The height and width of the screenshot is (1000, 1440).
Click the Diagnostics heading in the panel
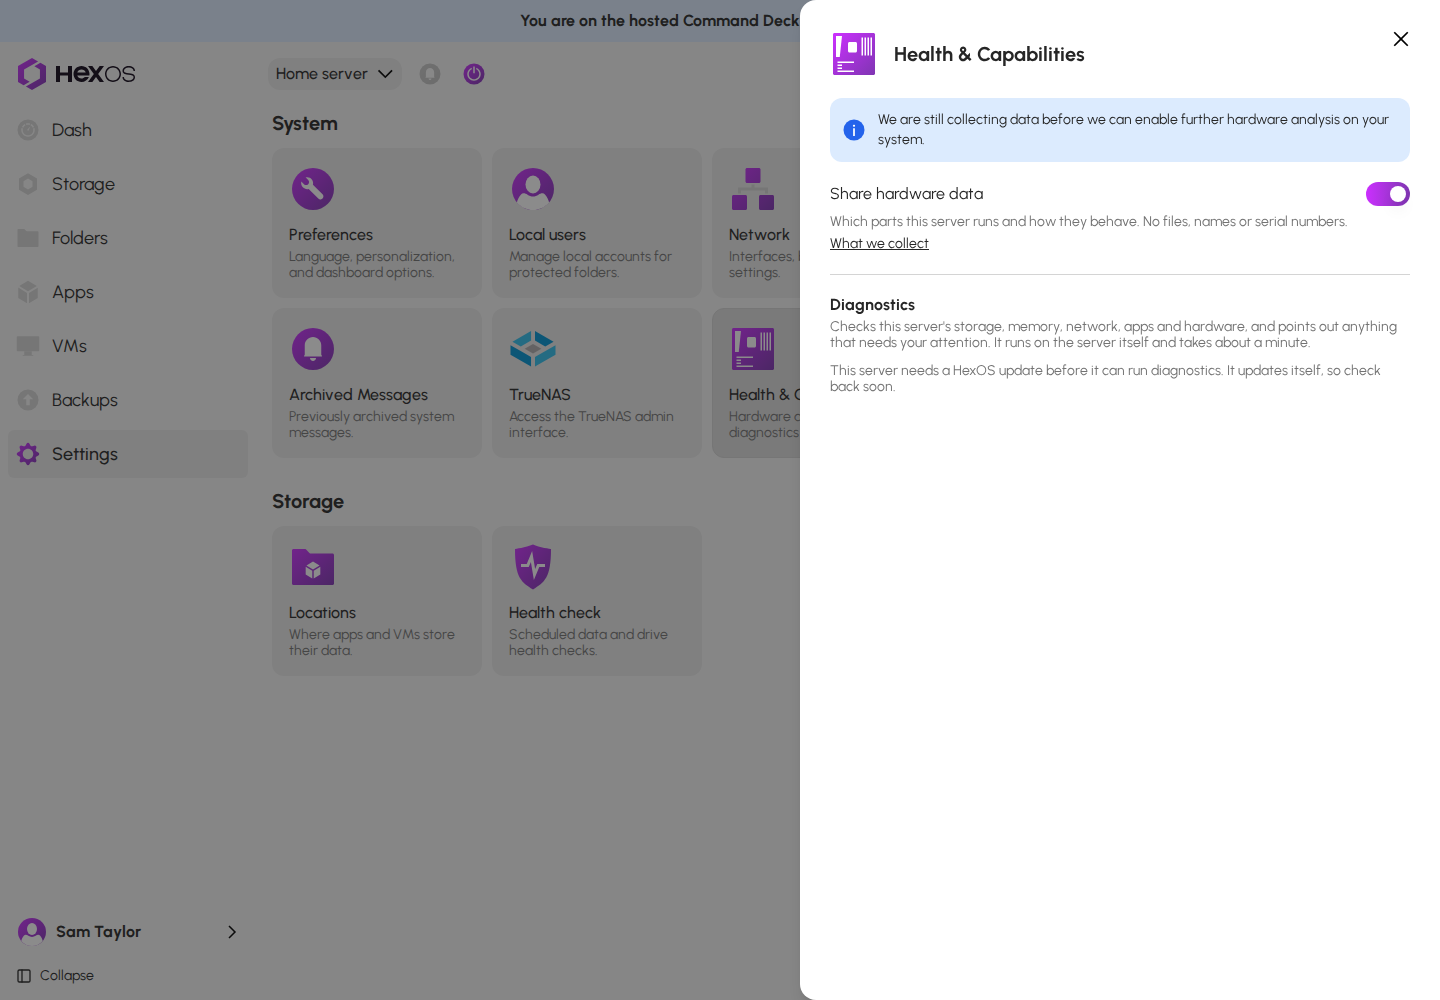coord(872,305)
